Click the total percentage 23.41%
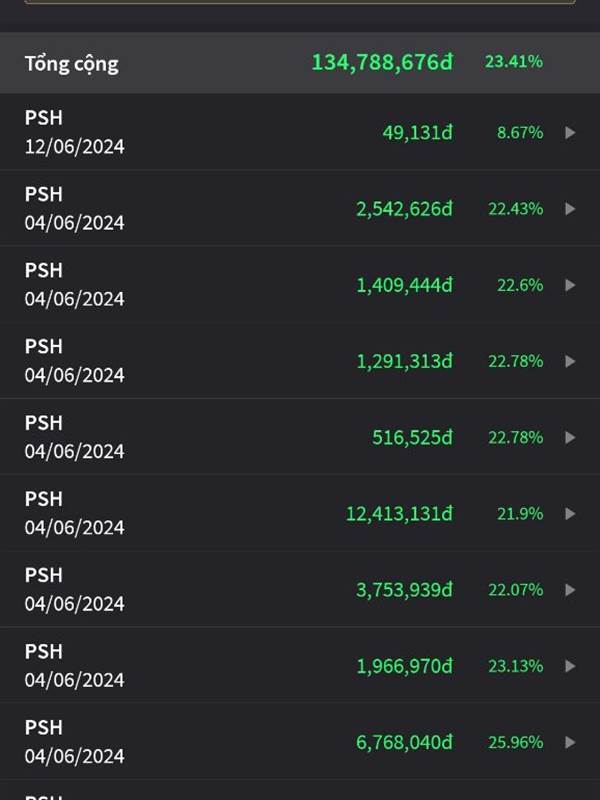 [x=514, y=62]
